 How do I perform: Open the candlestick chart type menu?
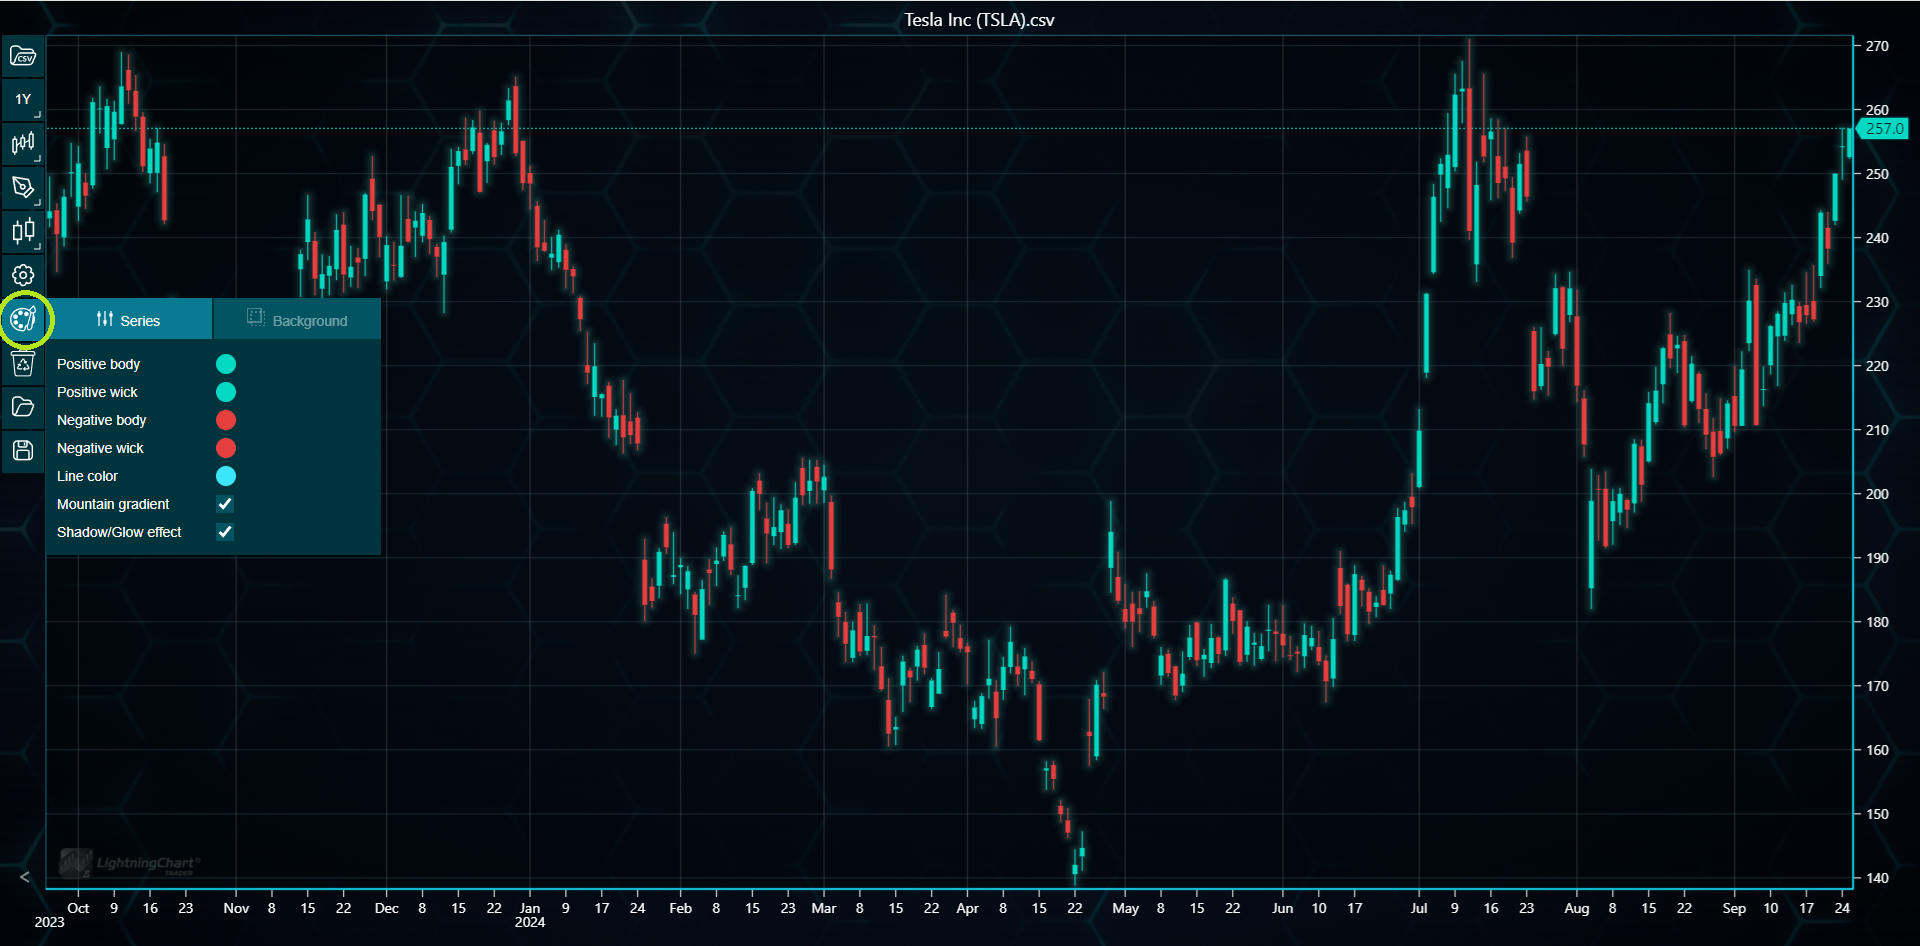23,144
